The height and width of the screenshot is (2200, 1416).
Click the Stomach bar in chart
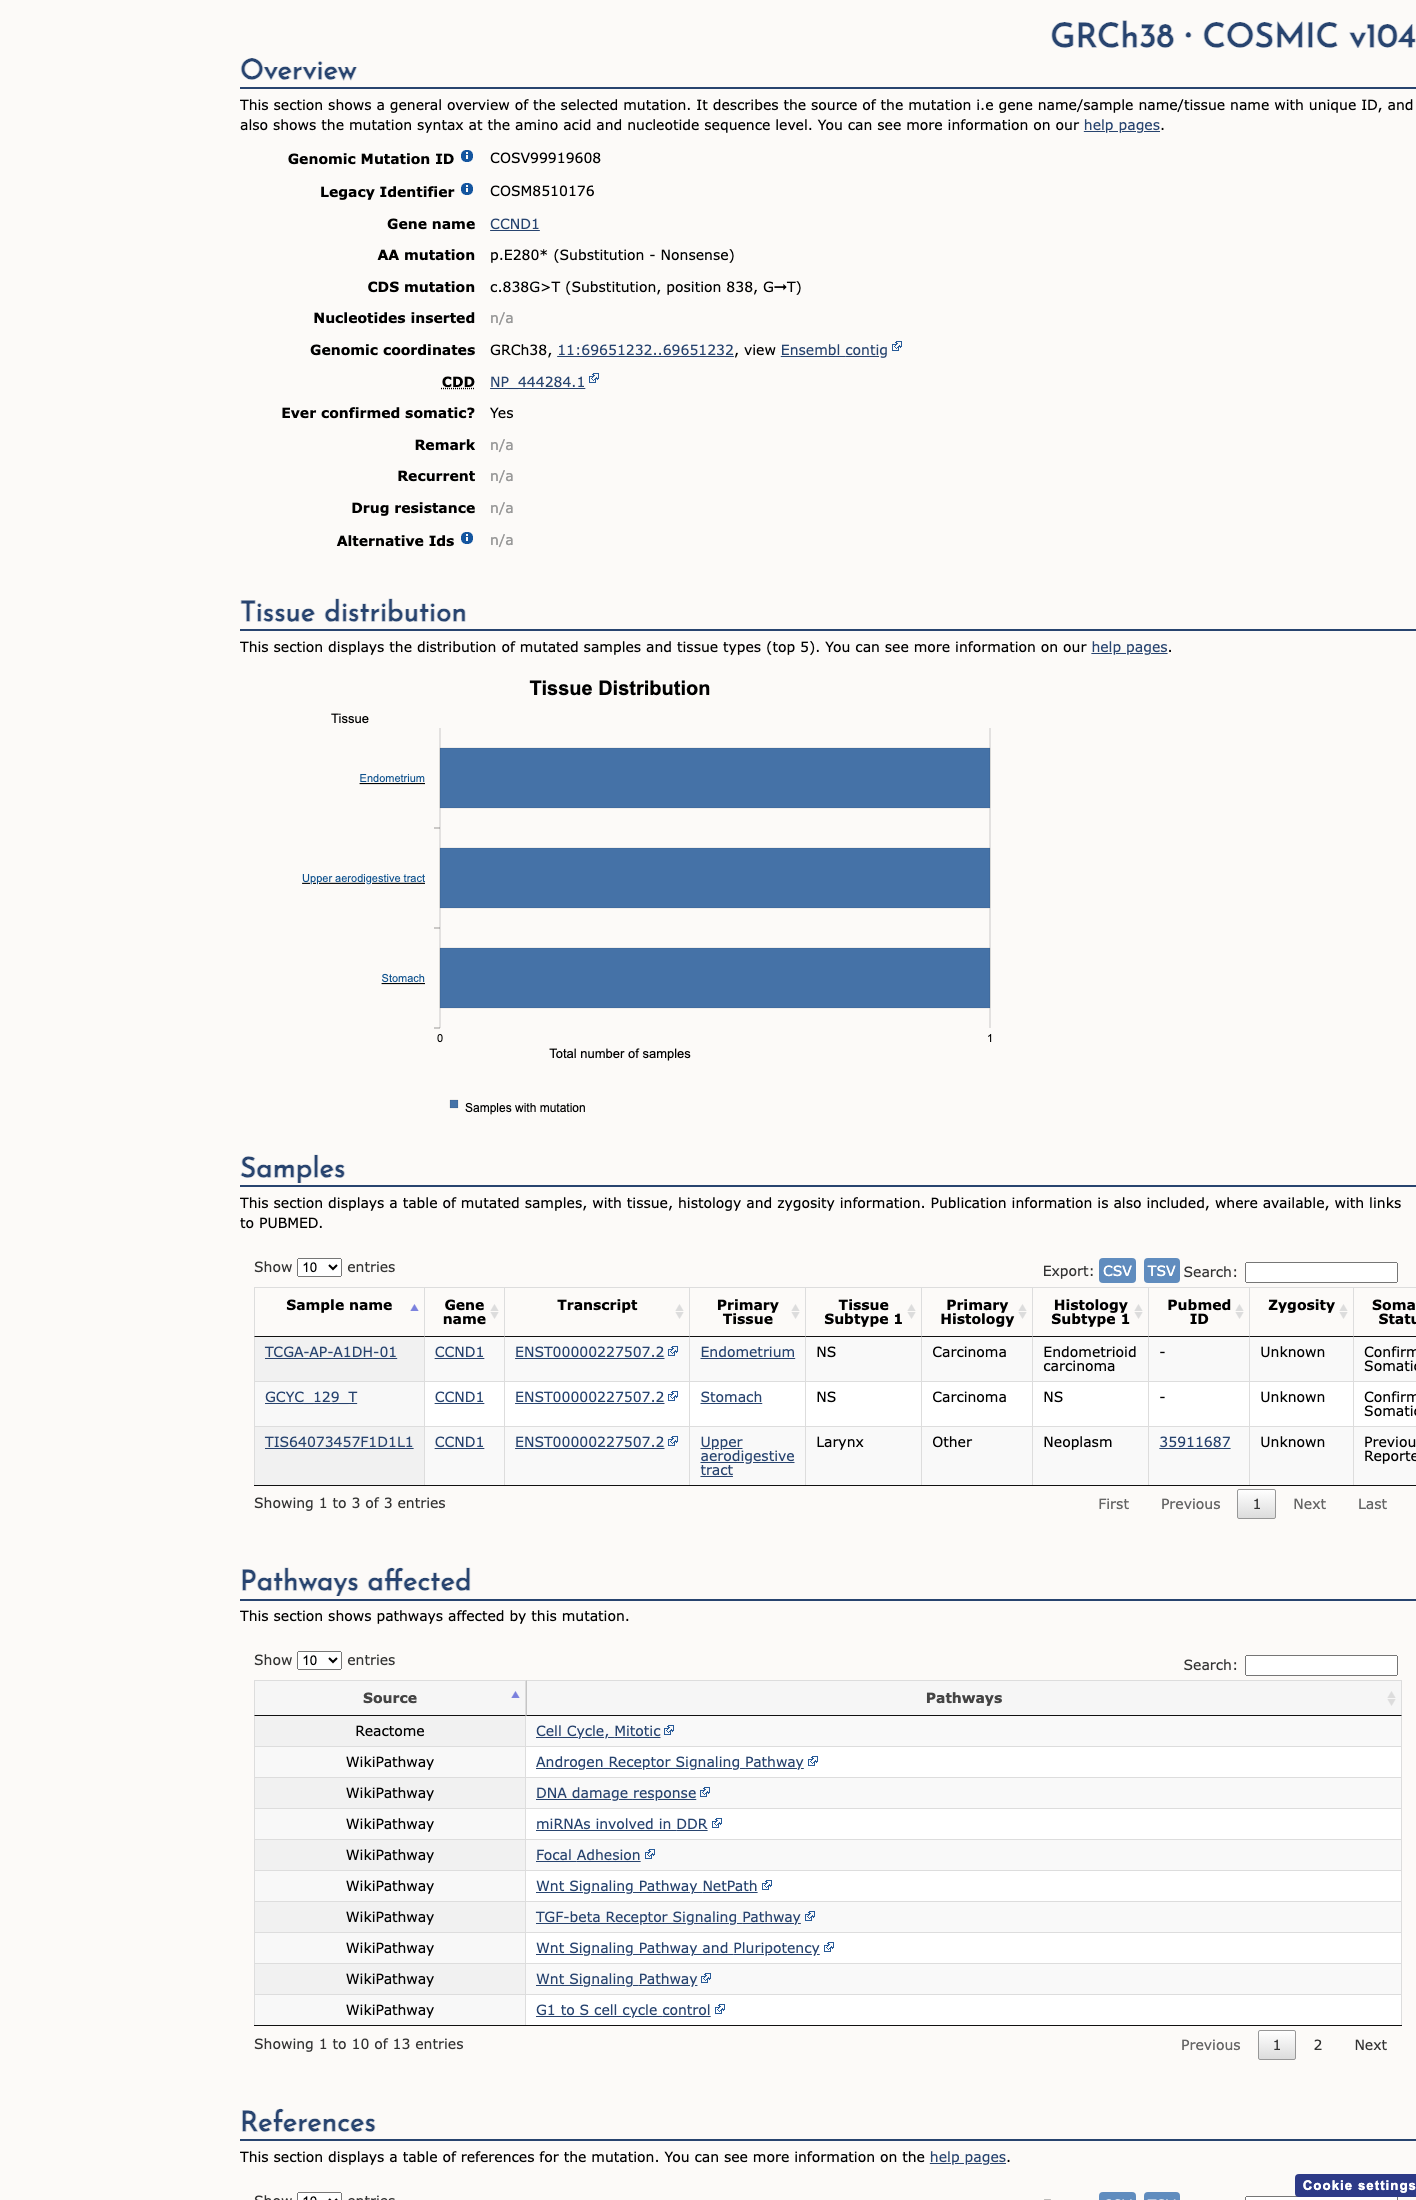tap(715, 978)
